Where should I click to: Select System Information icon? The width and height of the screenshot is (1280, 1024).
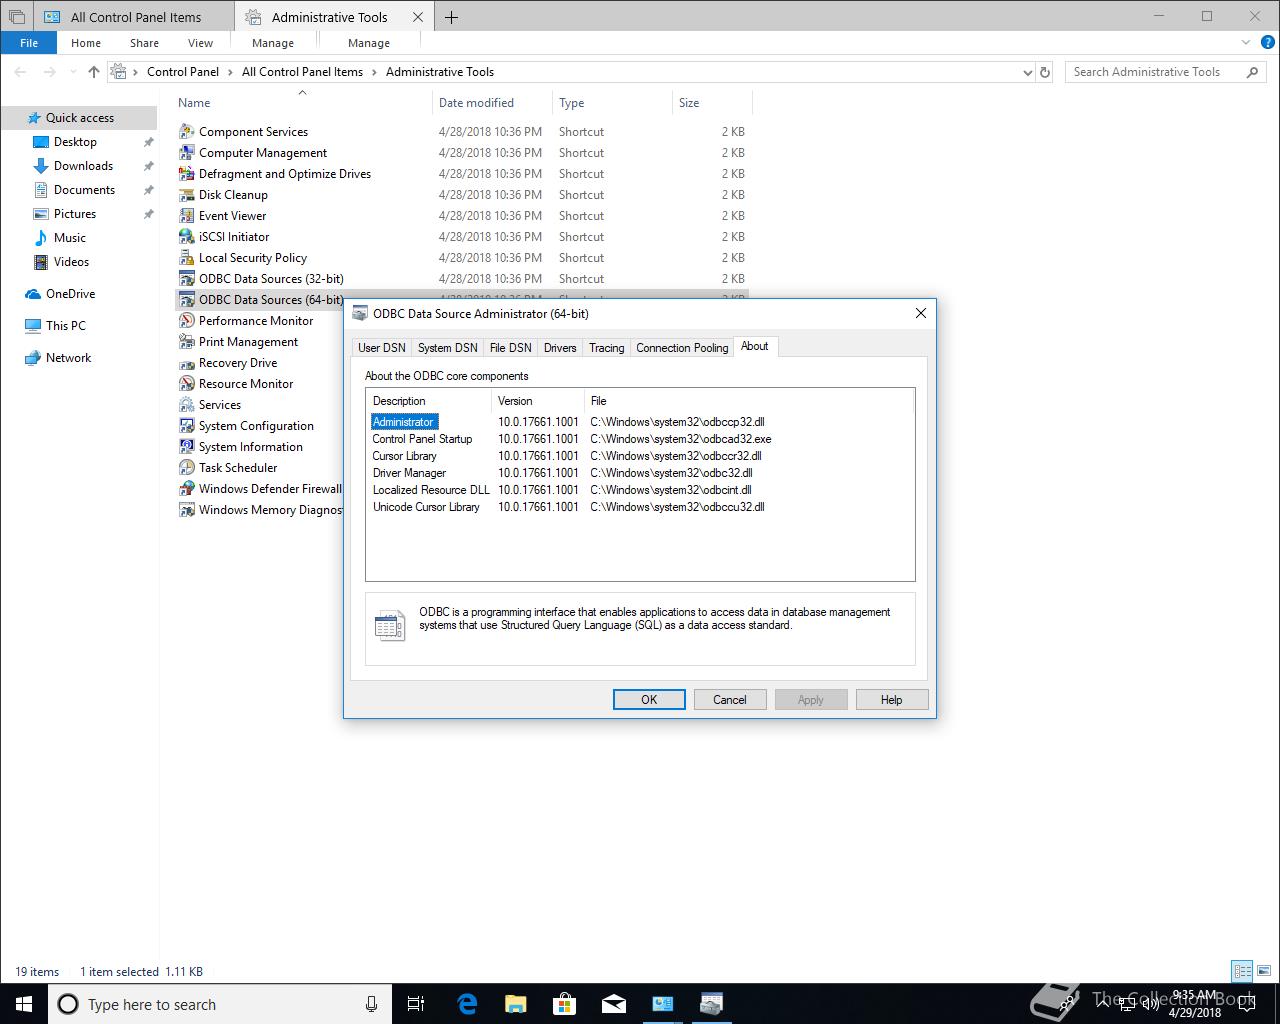coord(186,446)
